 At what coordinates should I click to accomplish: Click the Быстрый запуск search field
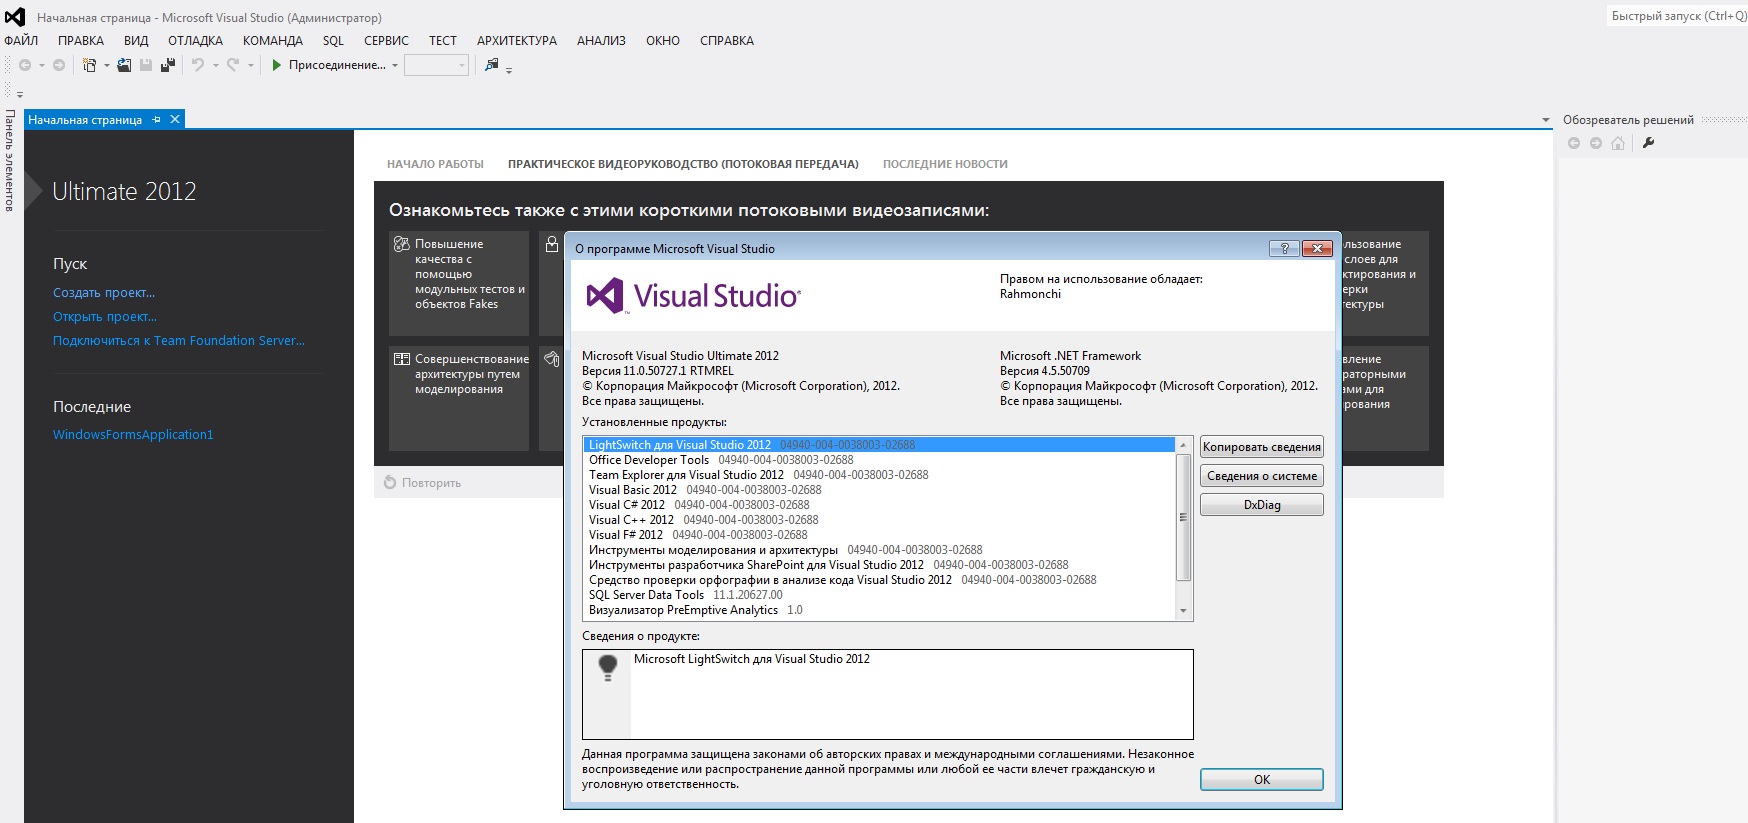coord(1677,16)
